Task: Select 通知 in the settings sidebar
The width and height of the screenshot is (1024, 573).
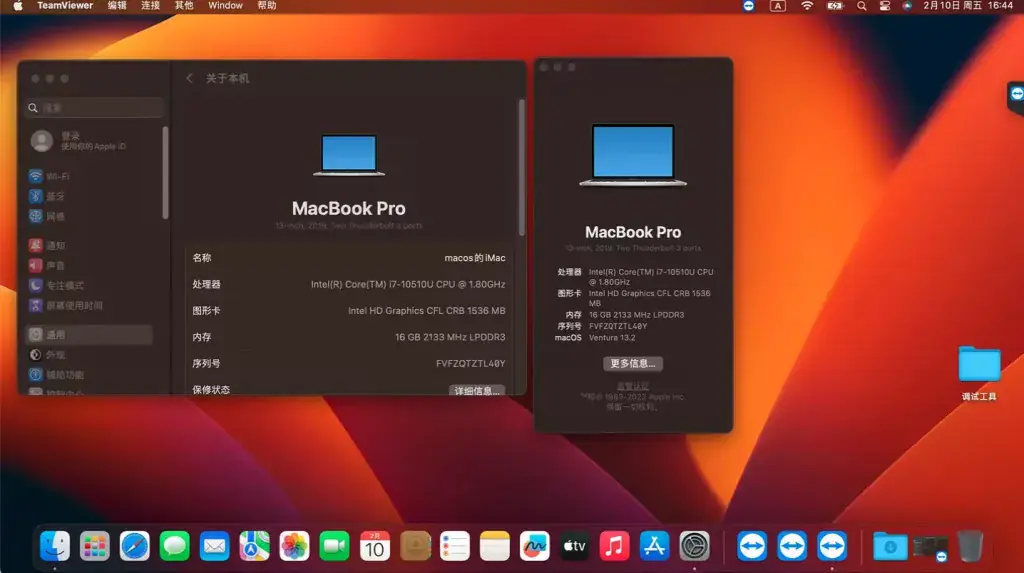Action: tap(89, 246)
